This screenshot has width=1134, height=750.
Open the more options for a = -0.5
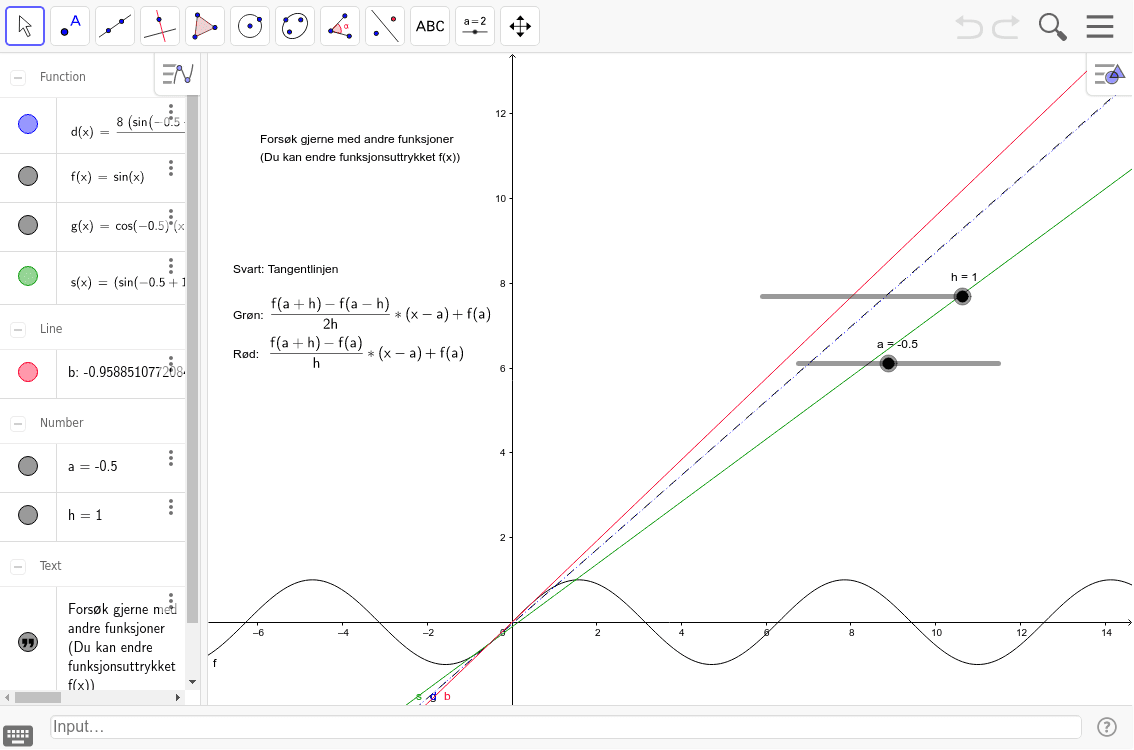[171, 458]
